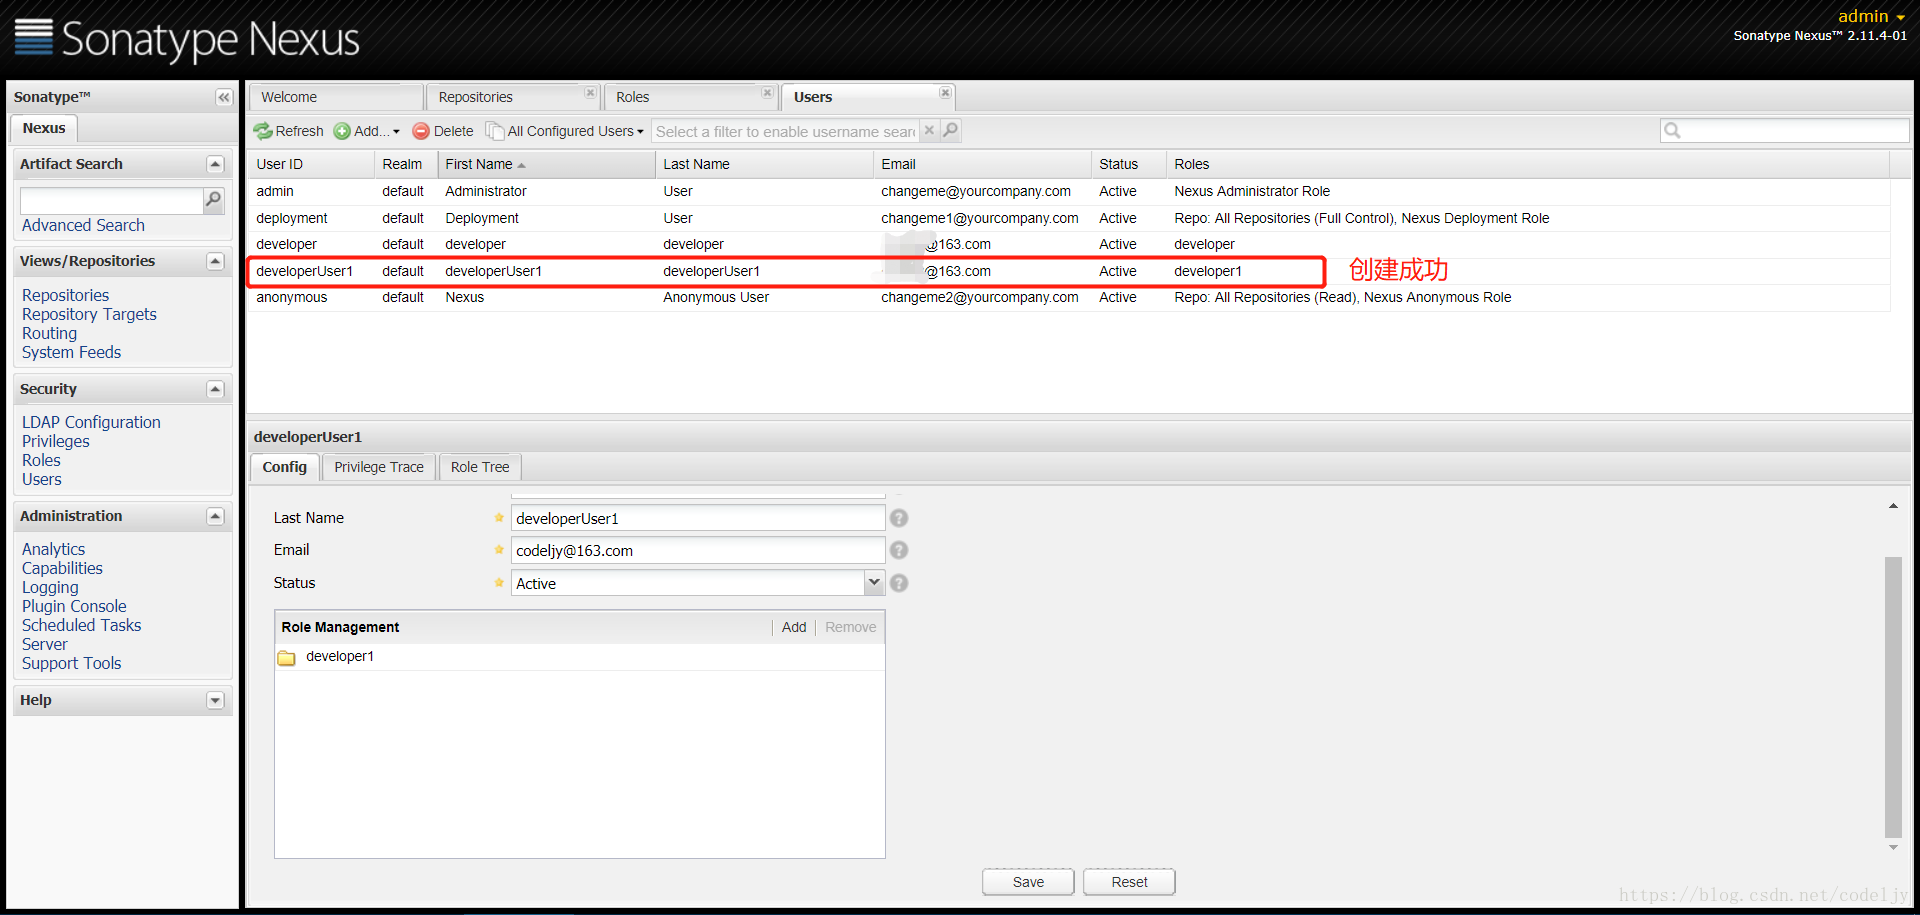Open Repositories in sidebar

(x=65, y=295)
